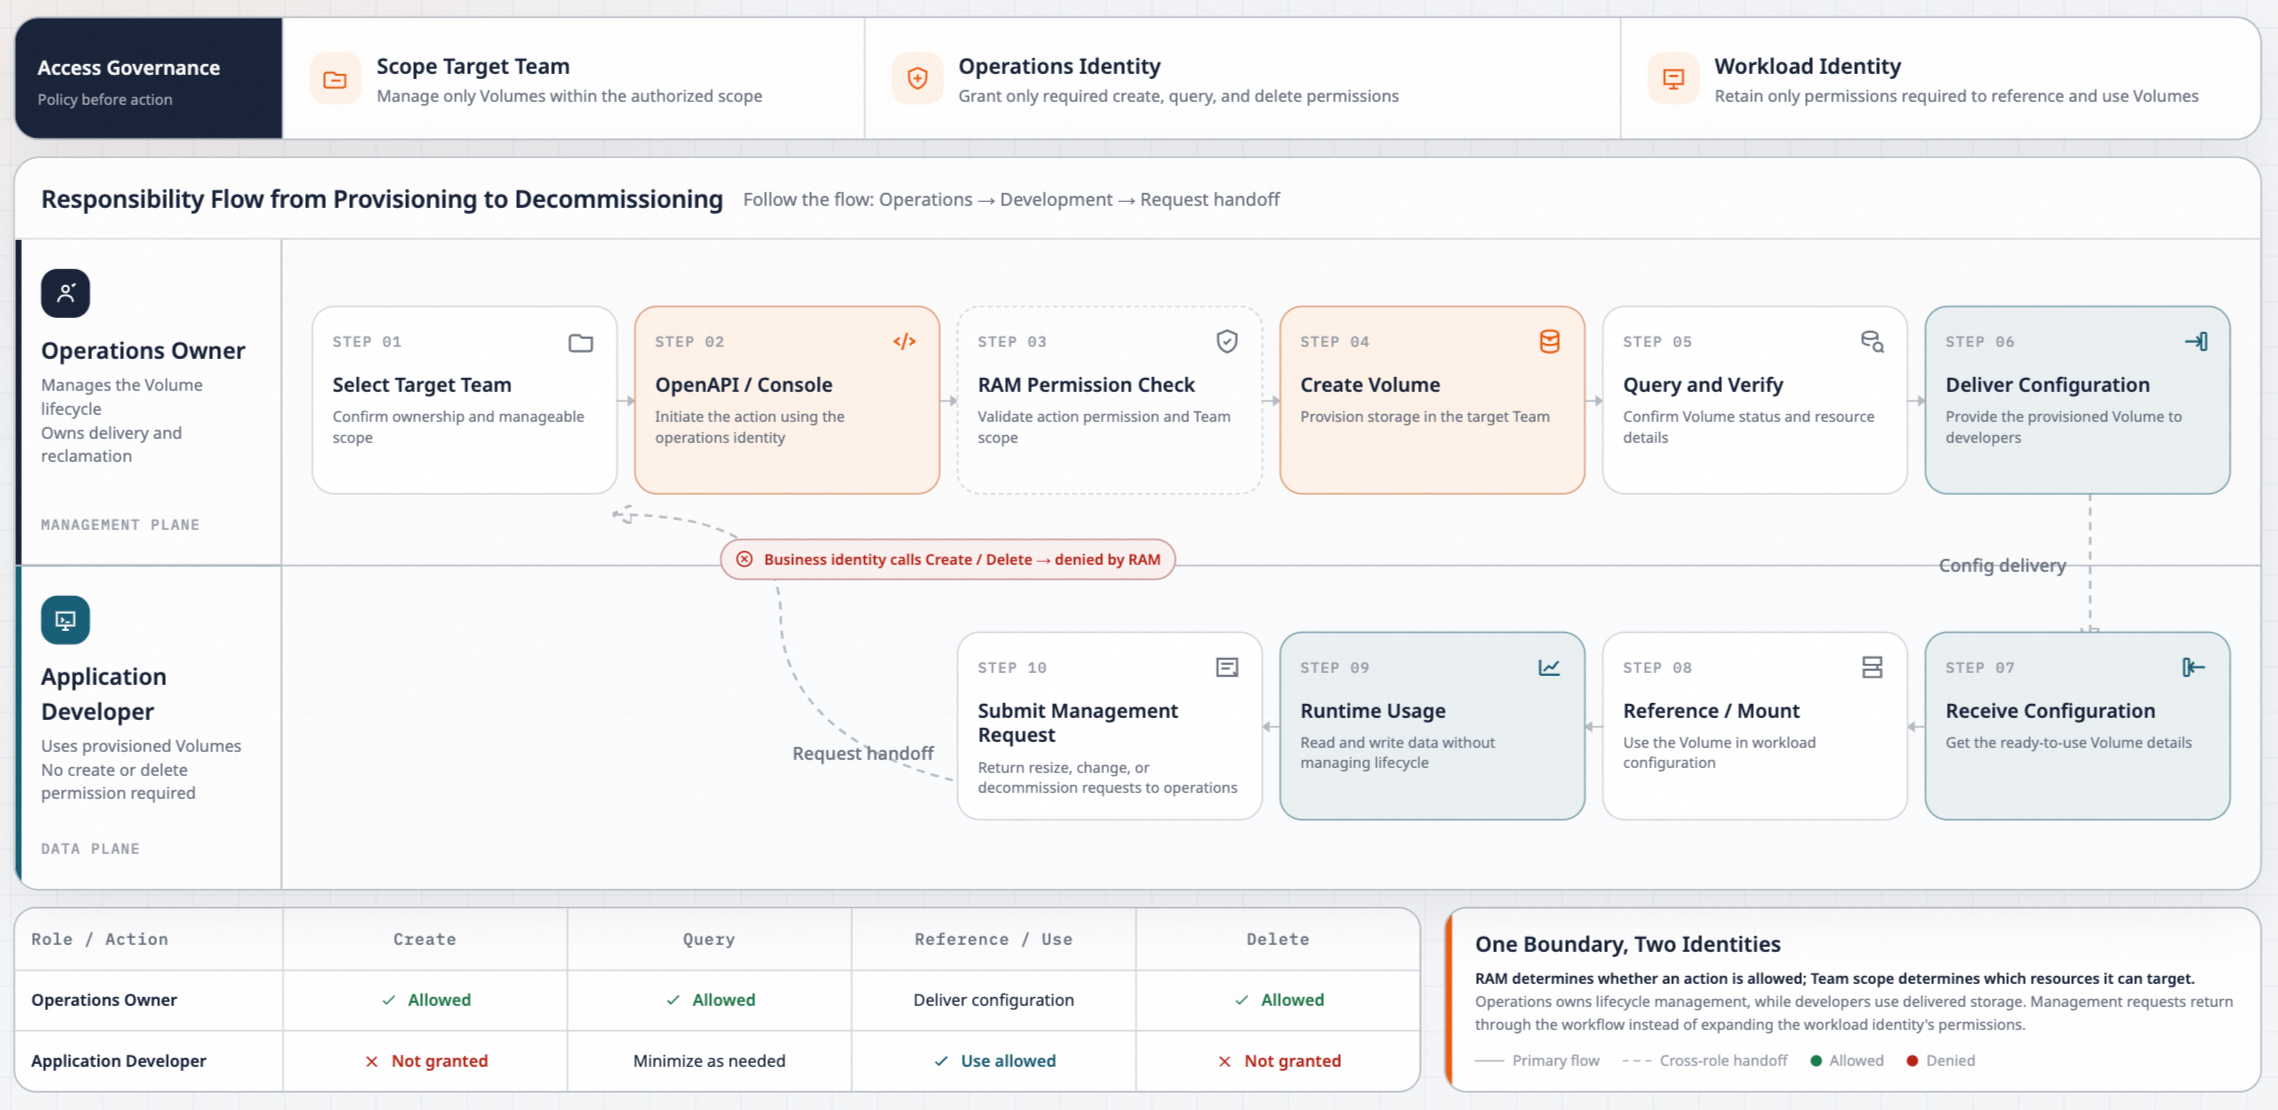Click the Primary flow legend entry
The height and width of the screenshot is (1110, 2278).
click(x=1537, y=1060)
